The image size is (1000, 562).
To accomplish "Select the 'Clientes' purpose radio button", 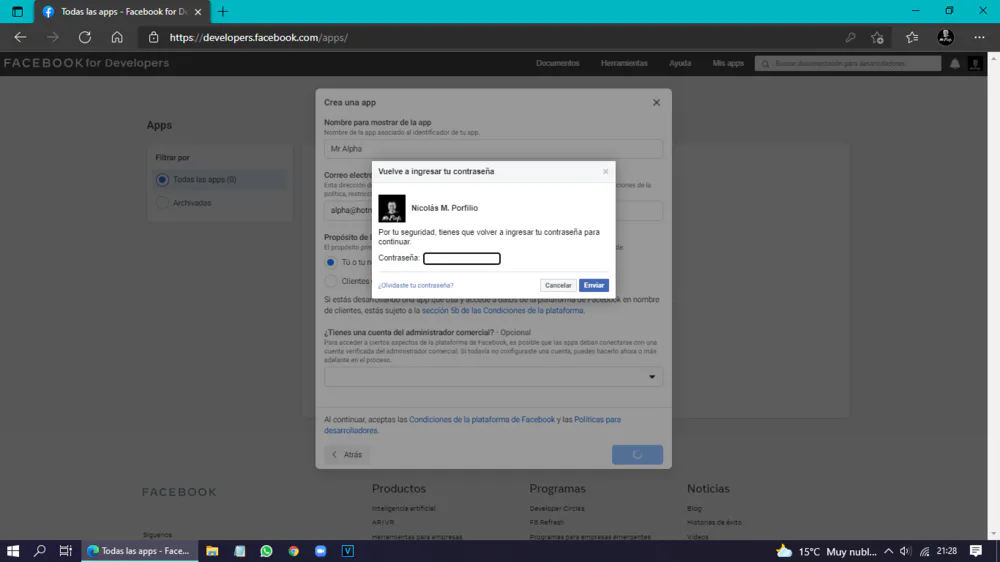I will tap(331, 281).
